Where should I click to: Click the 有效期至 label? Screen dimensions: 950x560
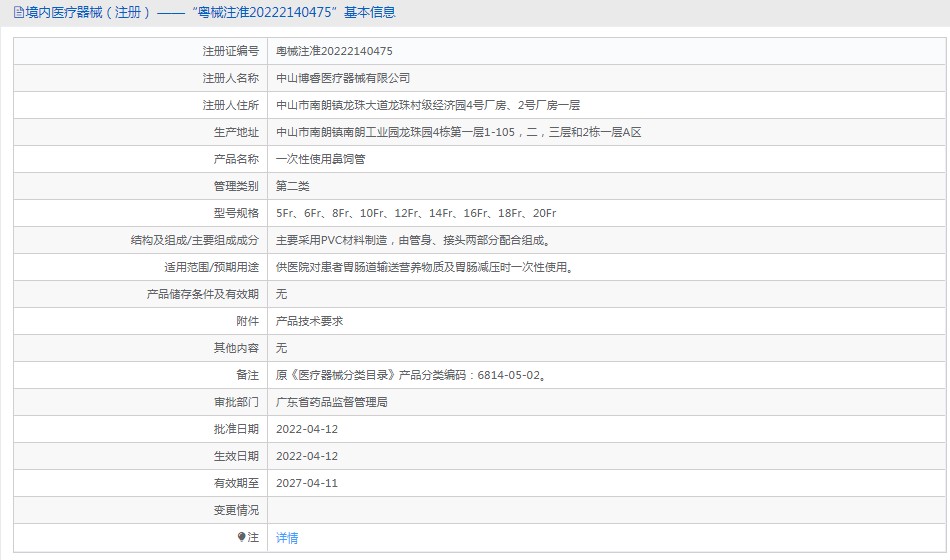[236, 483]
